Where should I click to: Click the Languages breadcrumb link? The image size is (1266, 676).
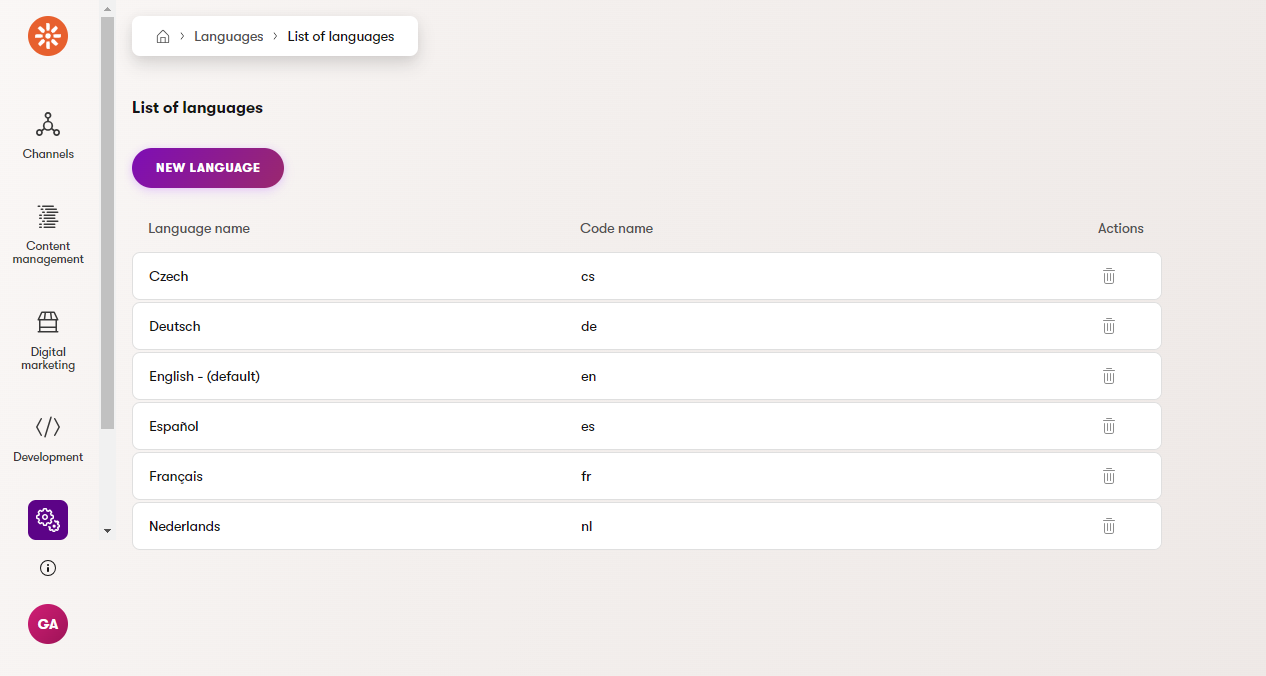(229, 37)
